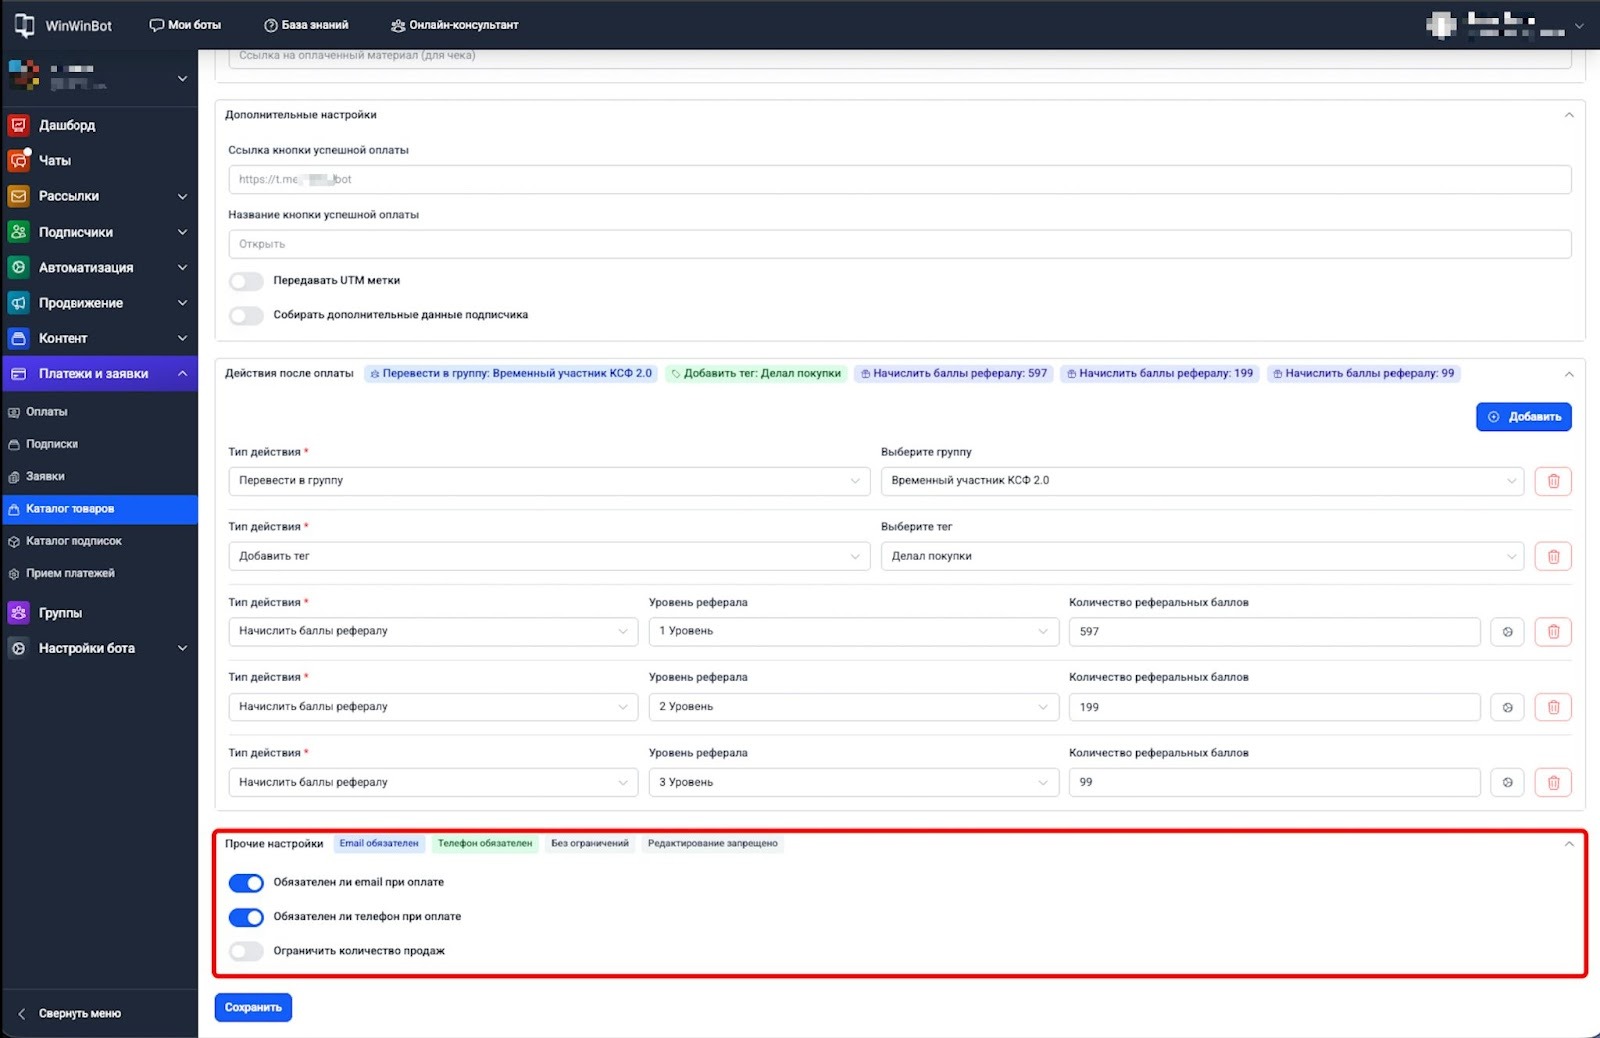Disable 'Обязателен ли email при оплате' toggle
The height and width of the screenshot is (1038, 1600).
(246, 883)
